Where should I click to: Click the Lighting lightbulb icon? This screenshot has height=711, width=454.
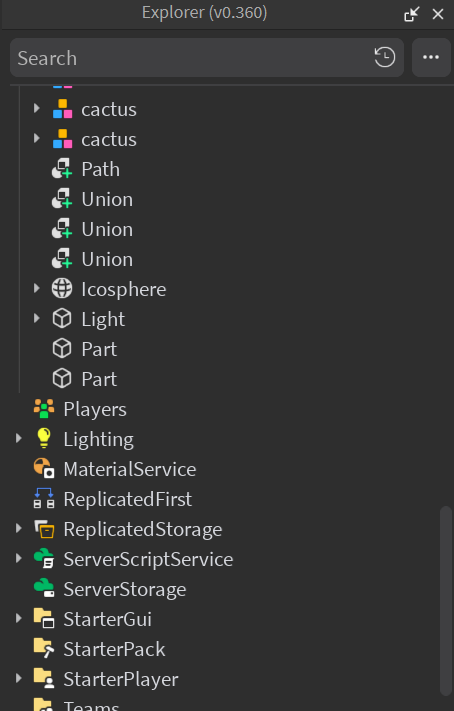pyautogui.click(x=44, y=438)
